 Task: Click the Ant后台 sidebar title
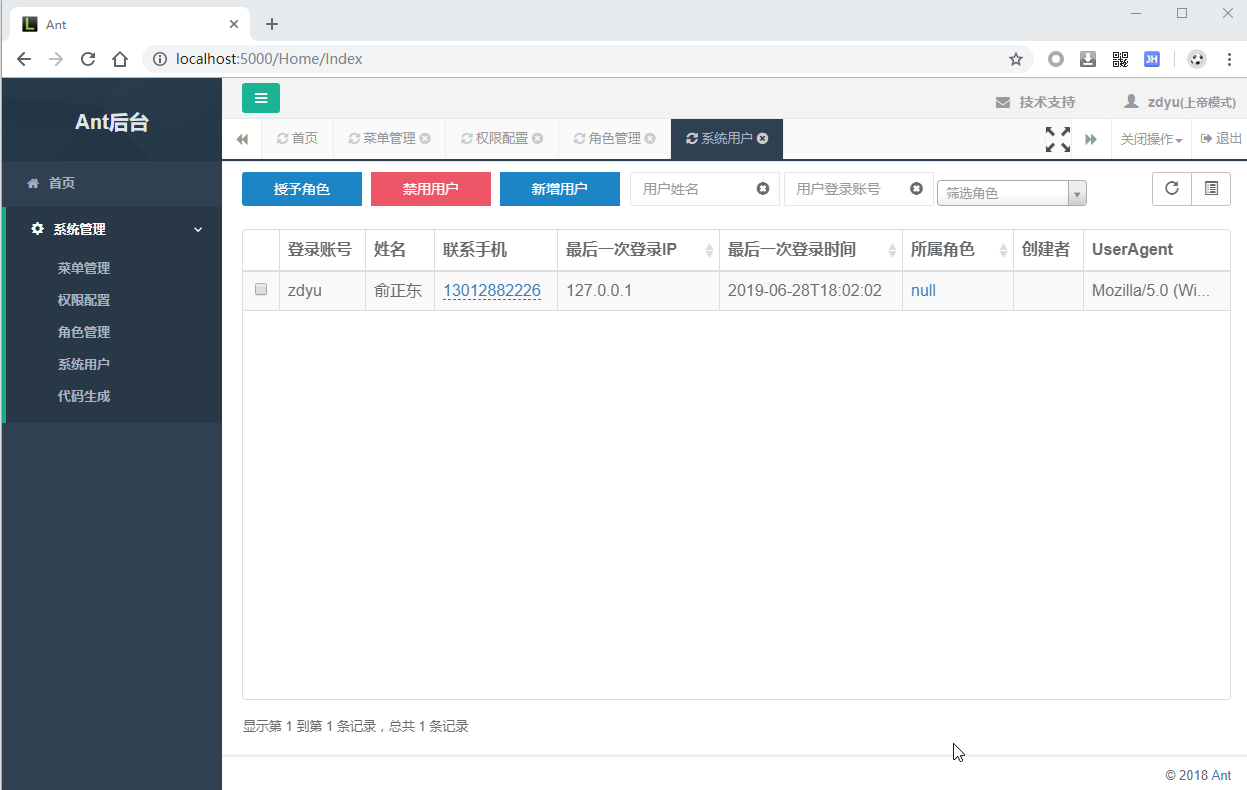click(111, 122)
